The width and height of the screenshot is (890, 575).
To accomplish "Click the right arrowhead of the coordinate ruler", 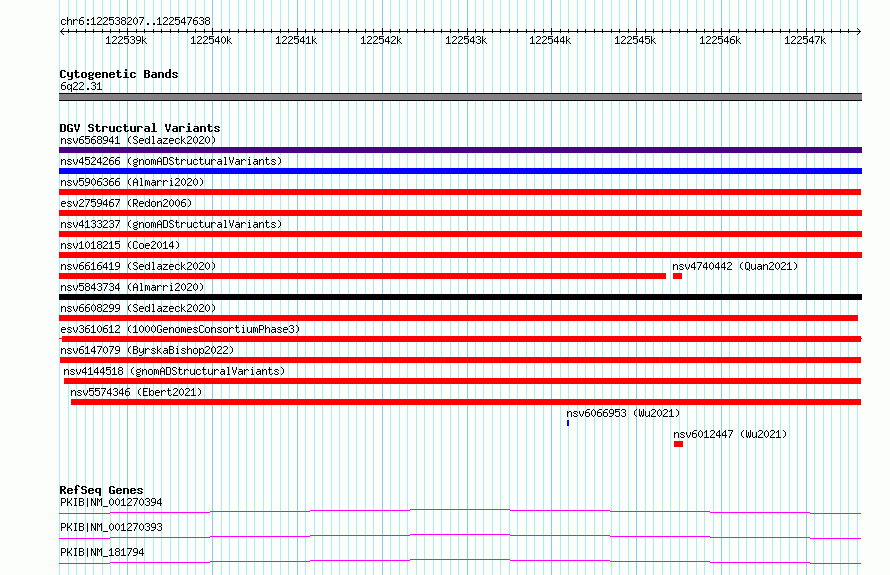I will coord(859,31).
